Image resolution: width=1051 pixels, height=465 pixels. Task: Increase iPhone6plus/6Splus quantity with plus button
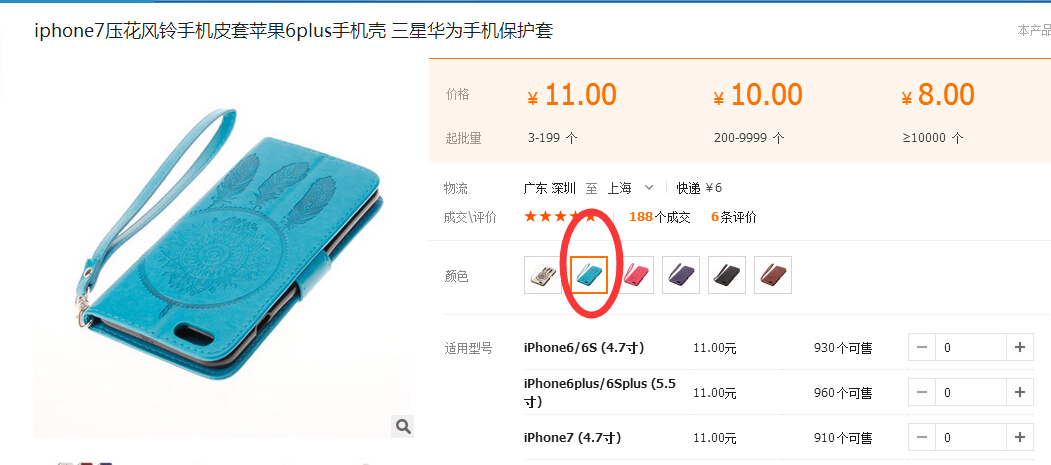pos(1019,393)
